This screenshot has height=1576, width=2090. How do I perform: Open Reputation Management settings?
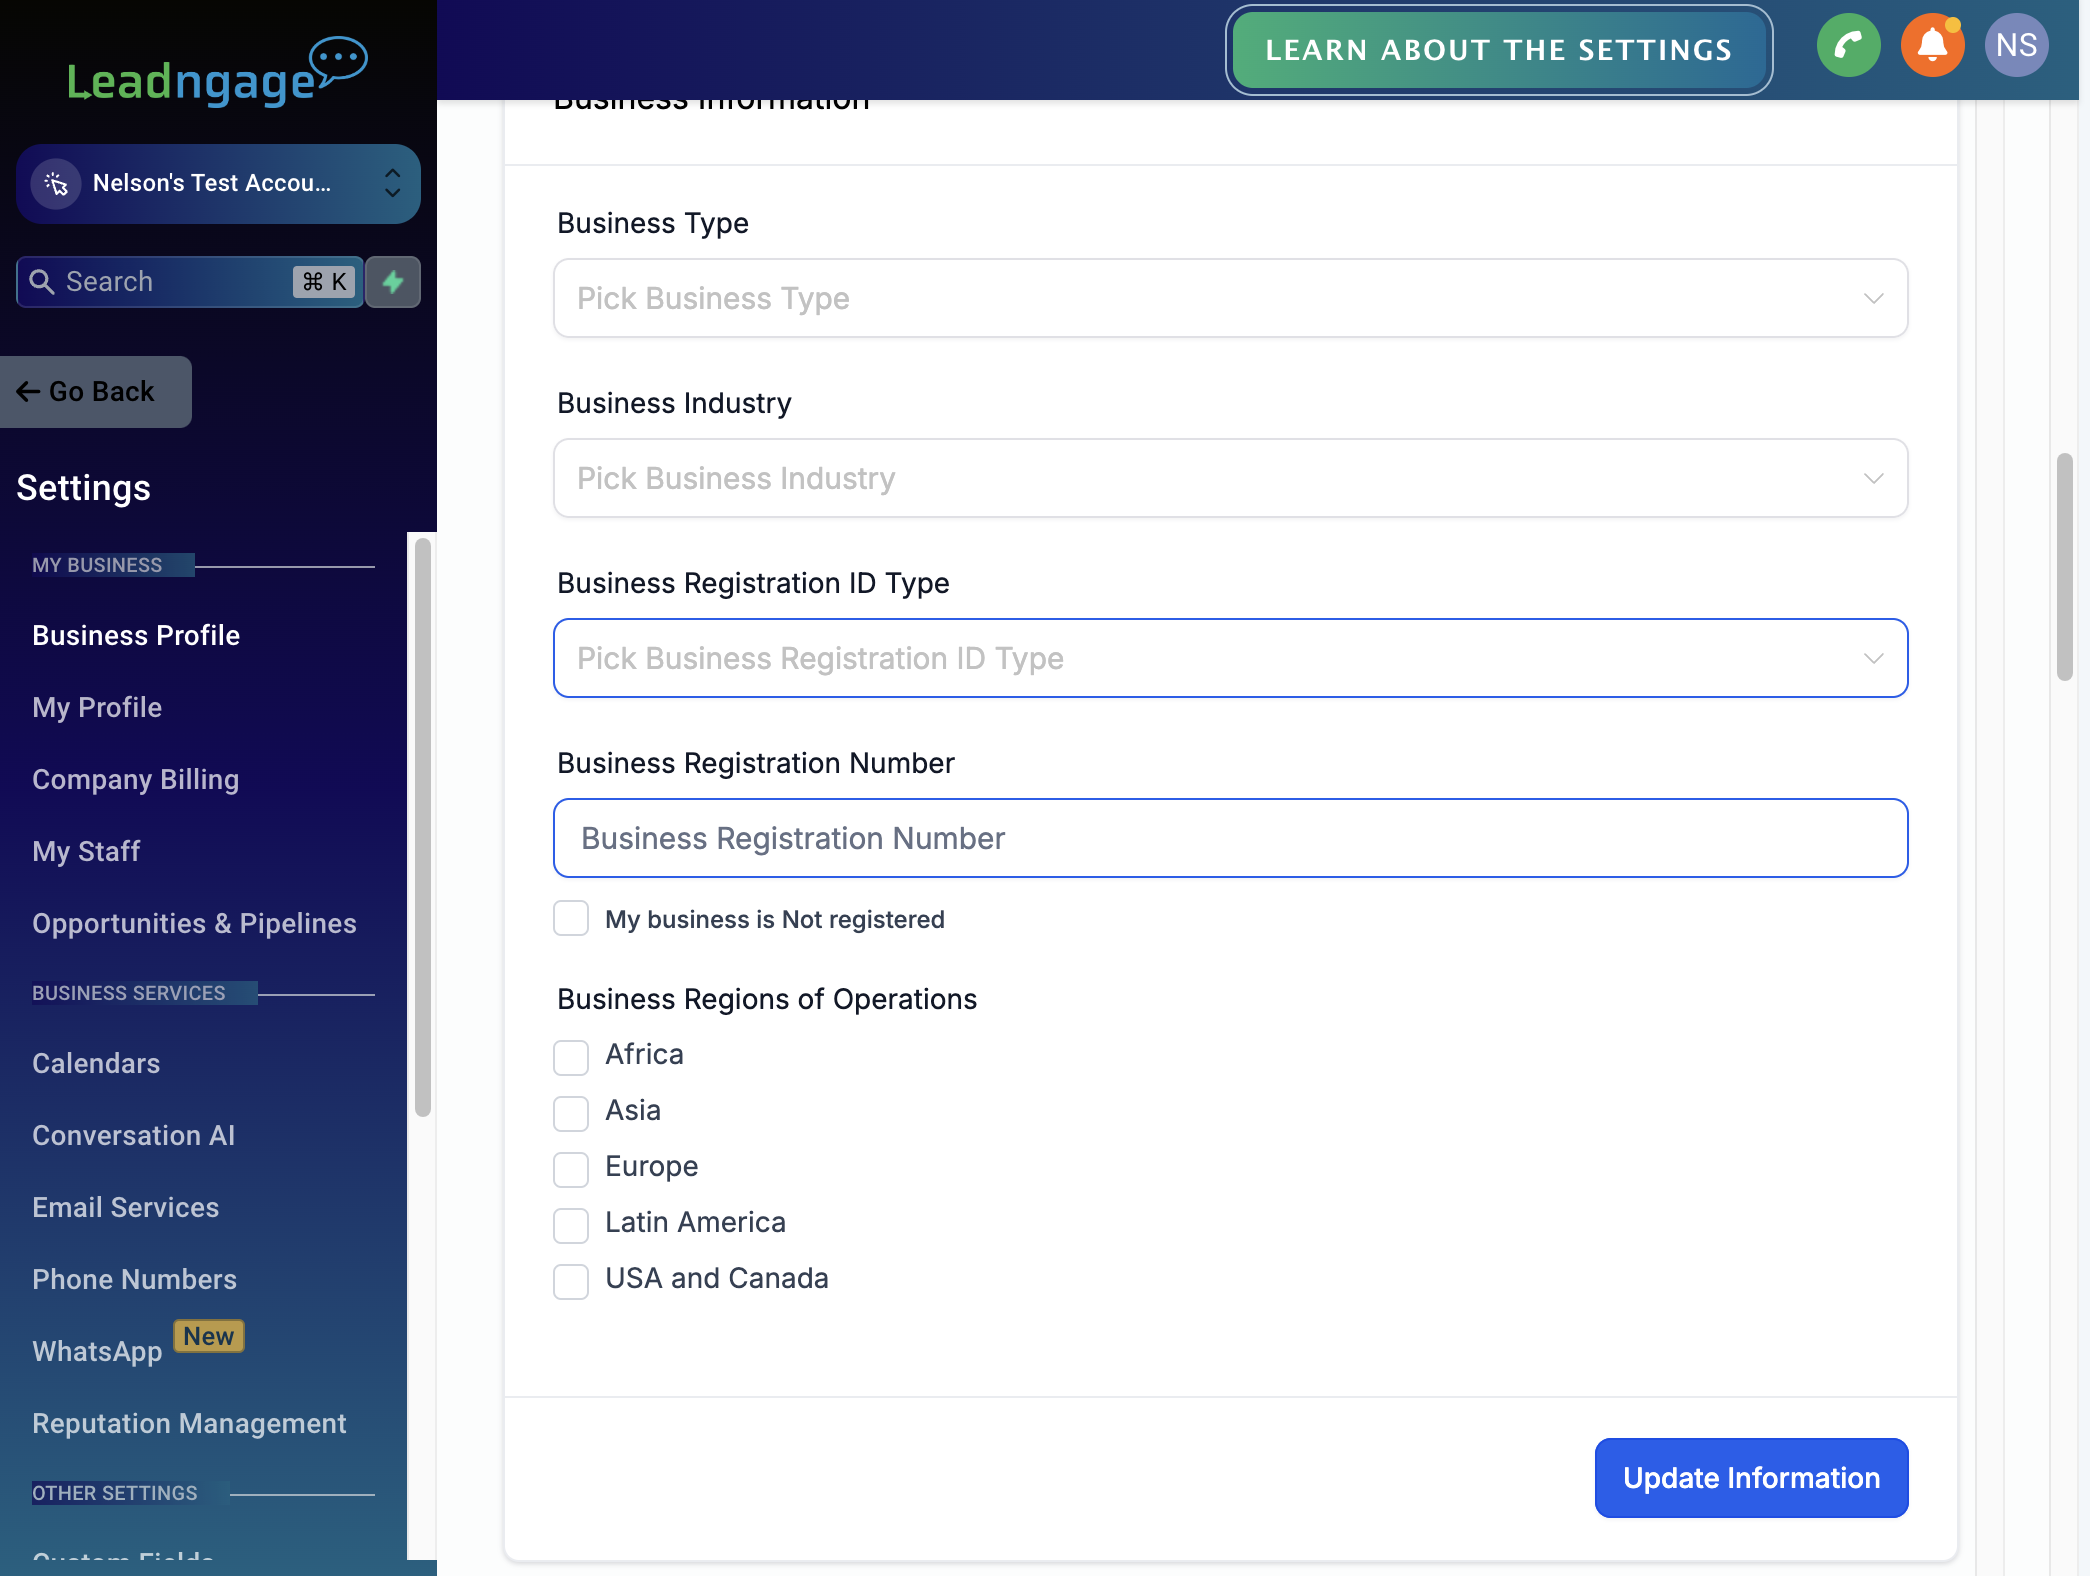point(189,1423)
